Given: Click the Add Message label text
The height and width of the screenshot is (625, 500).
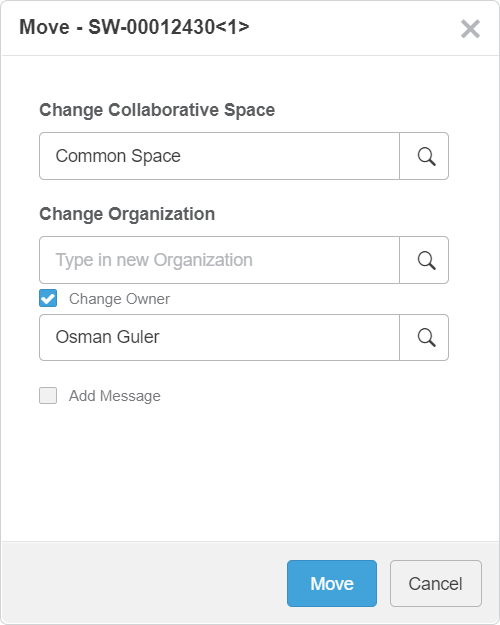Looking at the screenshot, I should click(115, 396).
